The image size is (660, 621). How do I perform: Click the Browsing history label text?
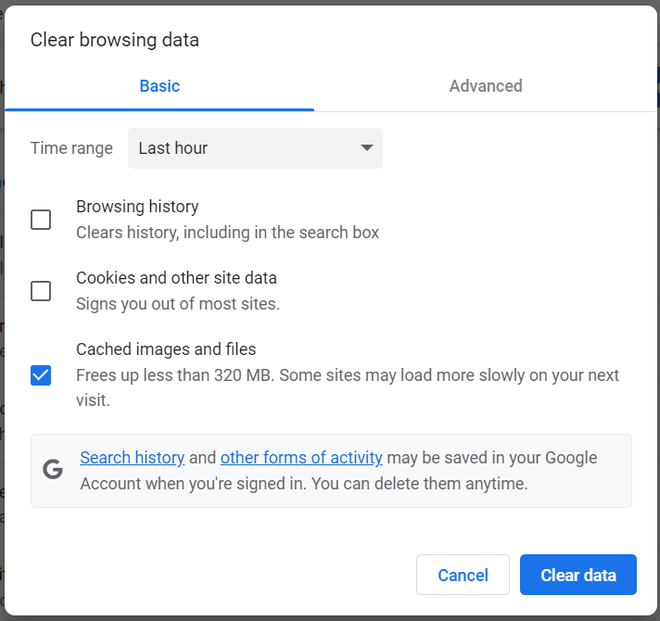137,207
